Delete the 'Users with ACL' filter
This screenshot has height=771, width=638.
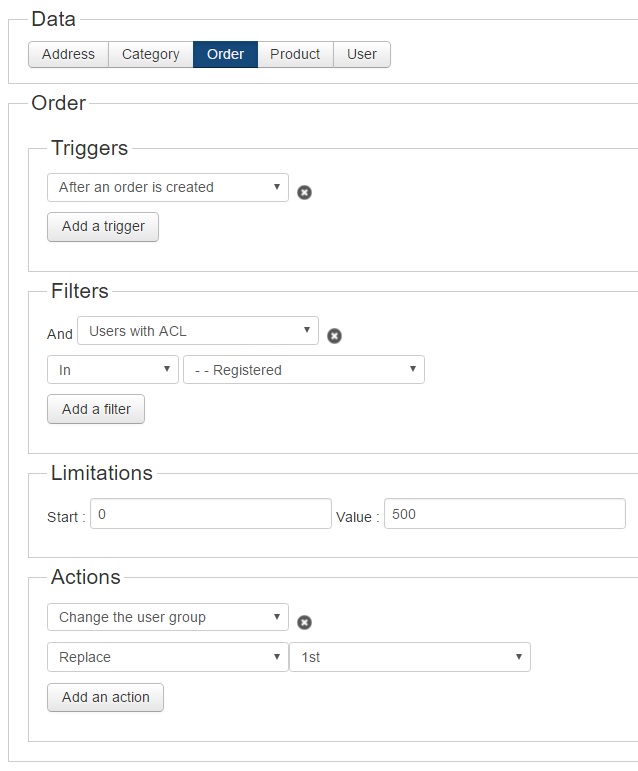click(x=334, y=336)
